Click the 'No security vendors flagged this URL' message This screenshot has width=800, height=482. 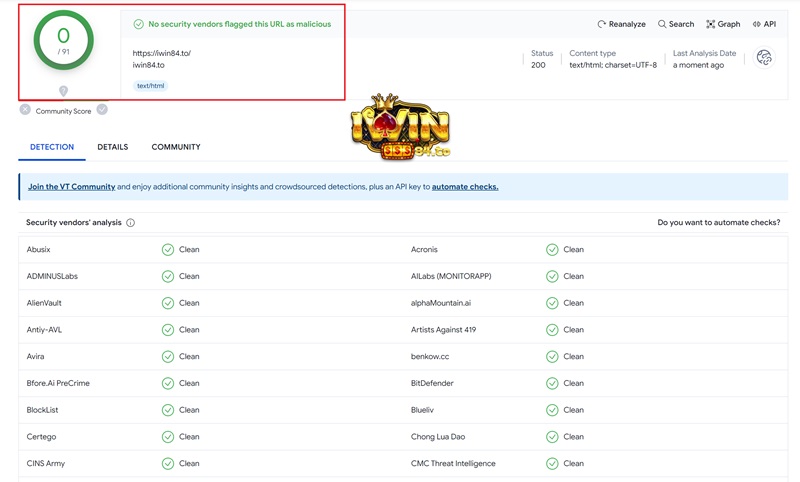(240, 24)
